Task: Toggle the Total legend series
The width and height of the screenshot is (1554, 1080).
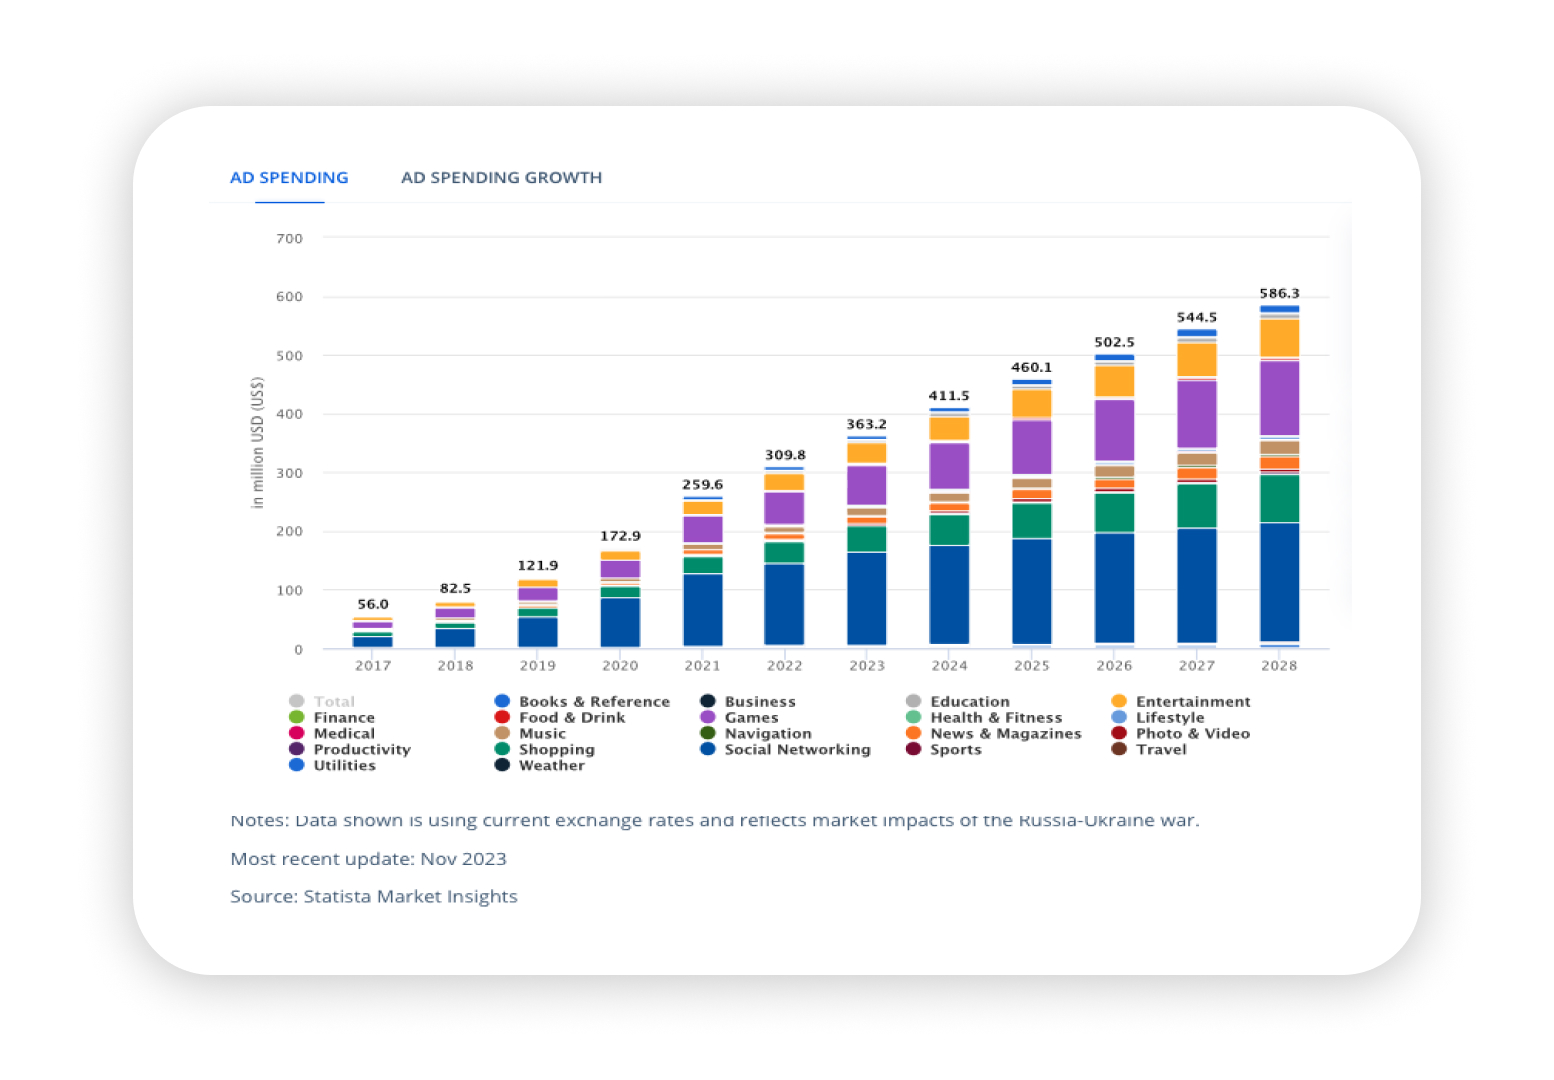Action: point(322,701)
